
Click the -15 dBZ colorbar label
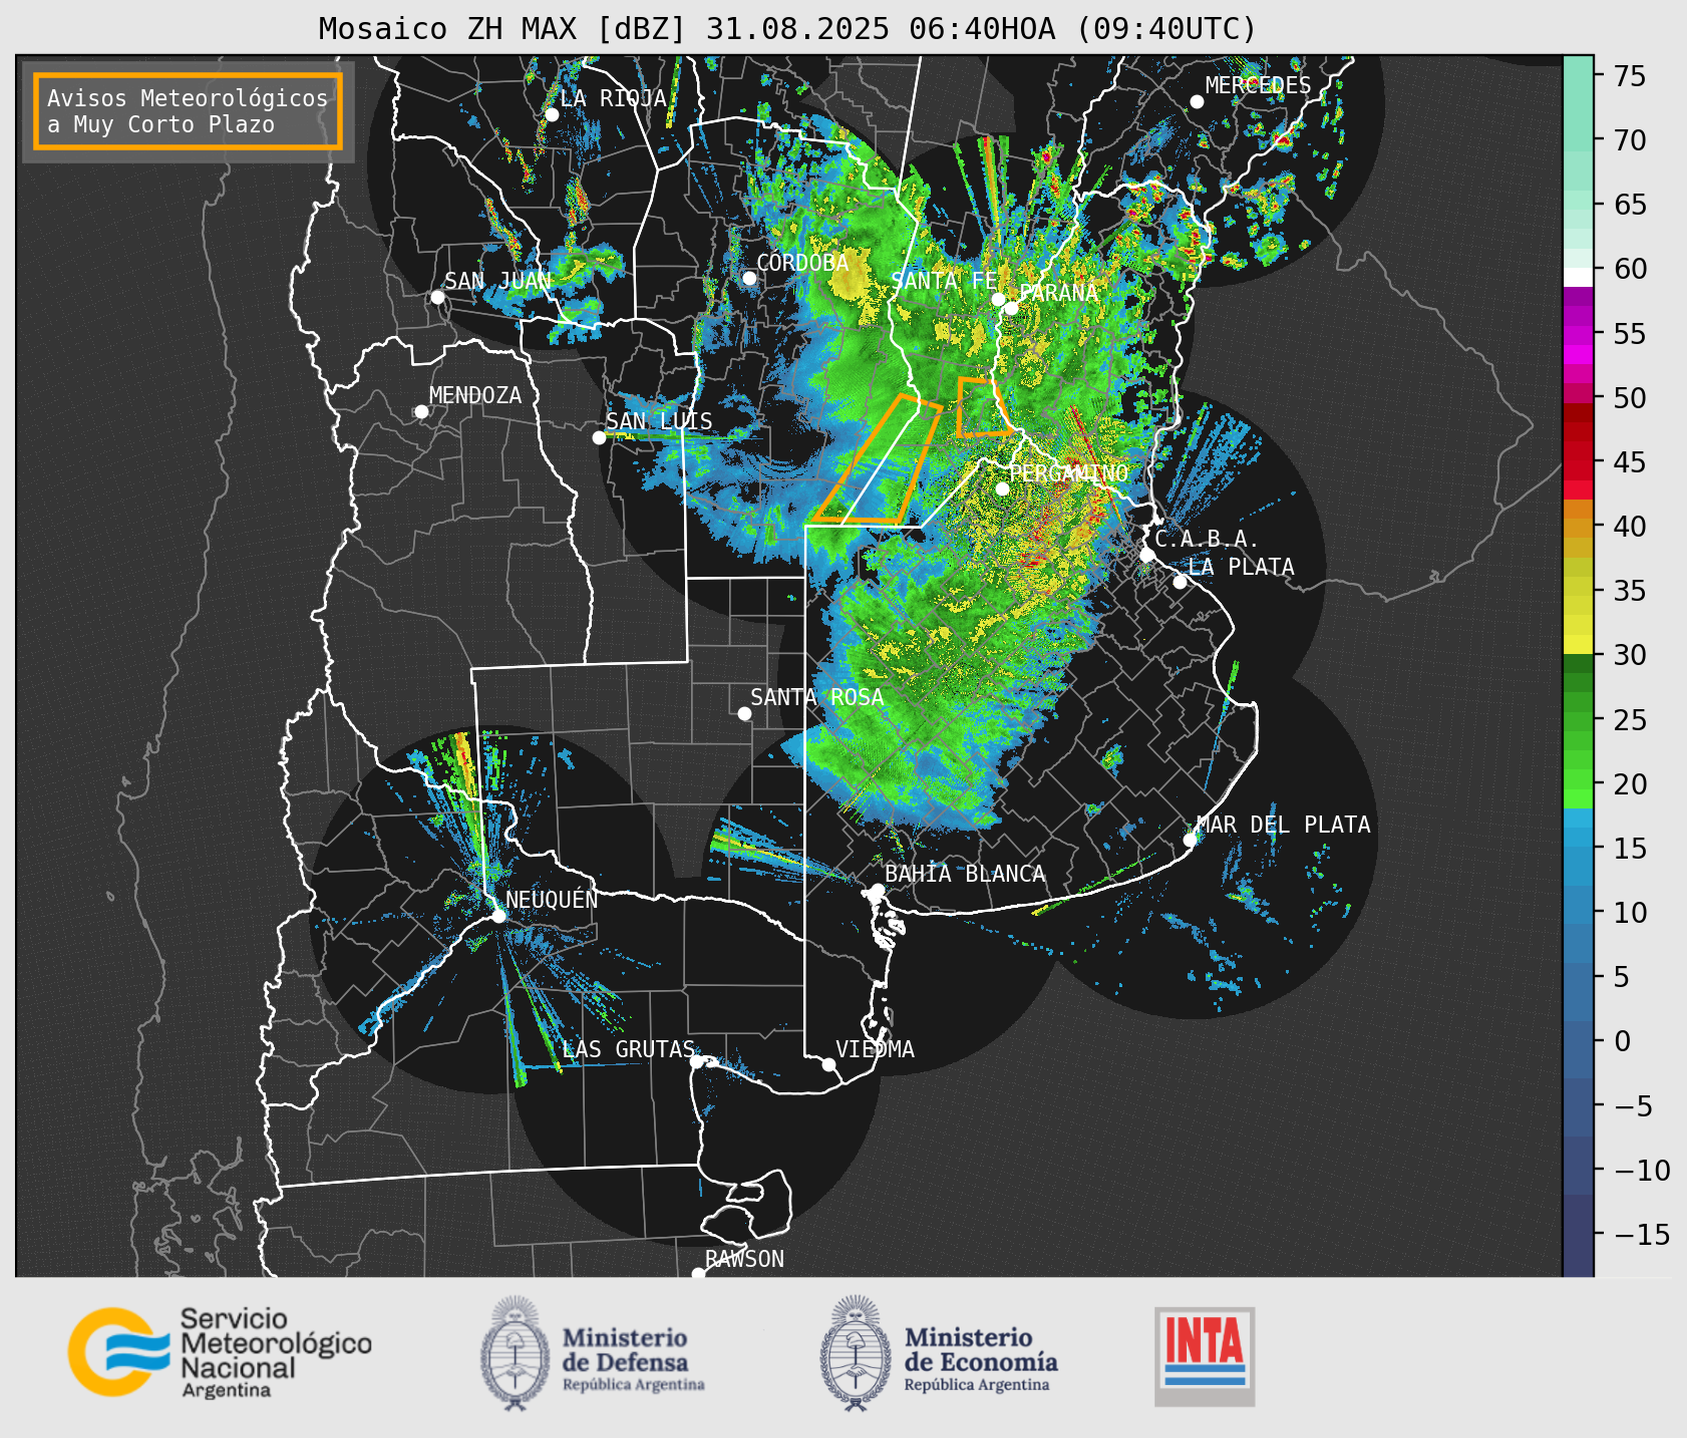coord(1641,1234)
